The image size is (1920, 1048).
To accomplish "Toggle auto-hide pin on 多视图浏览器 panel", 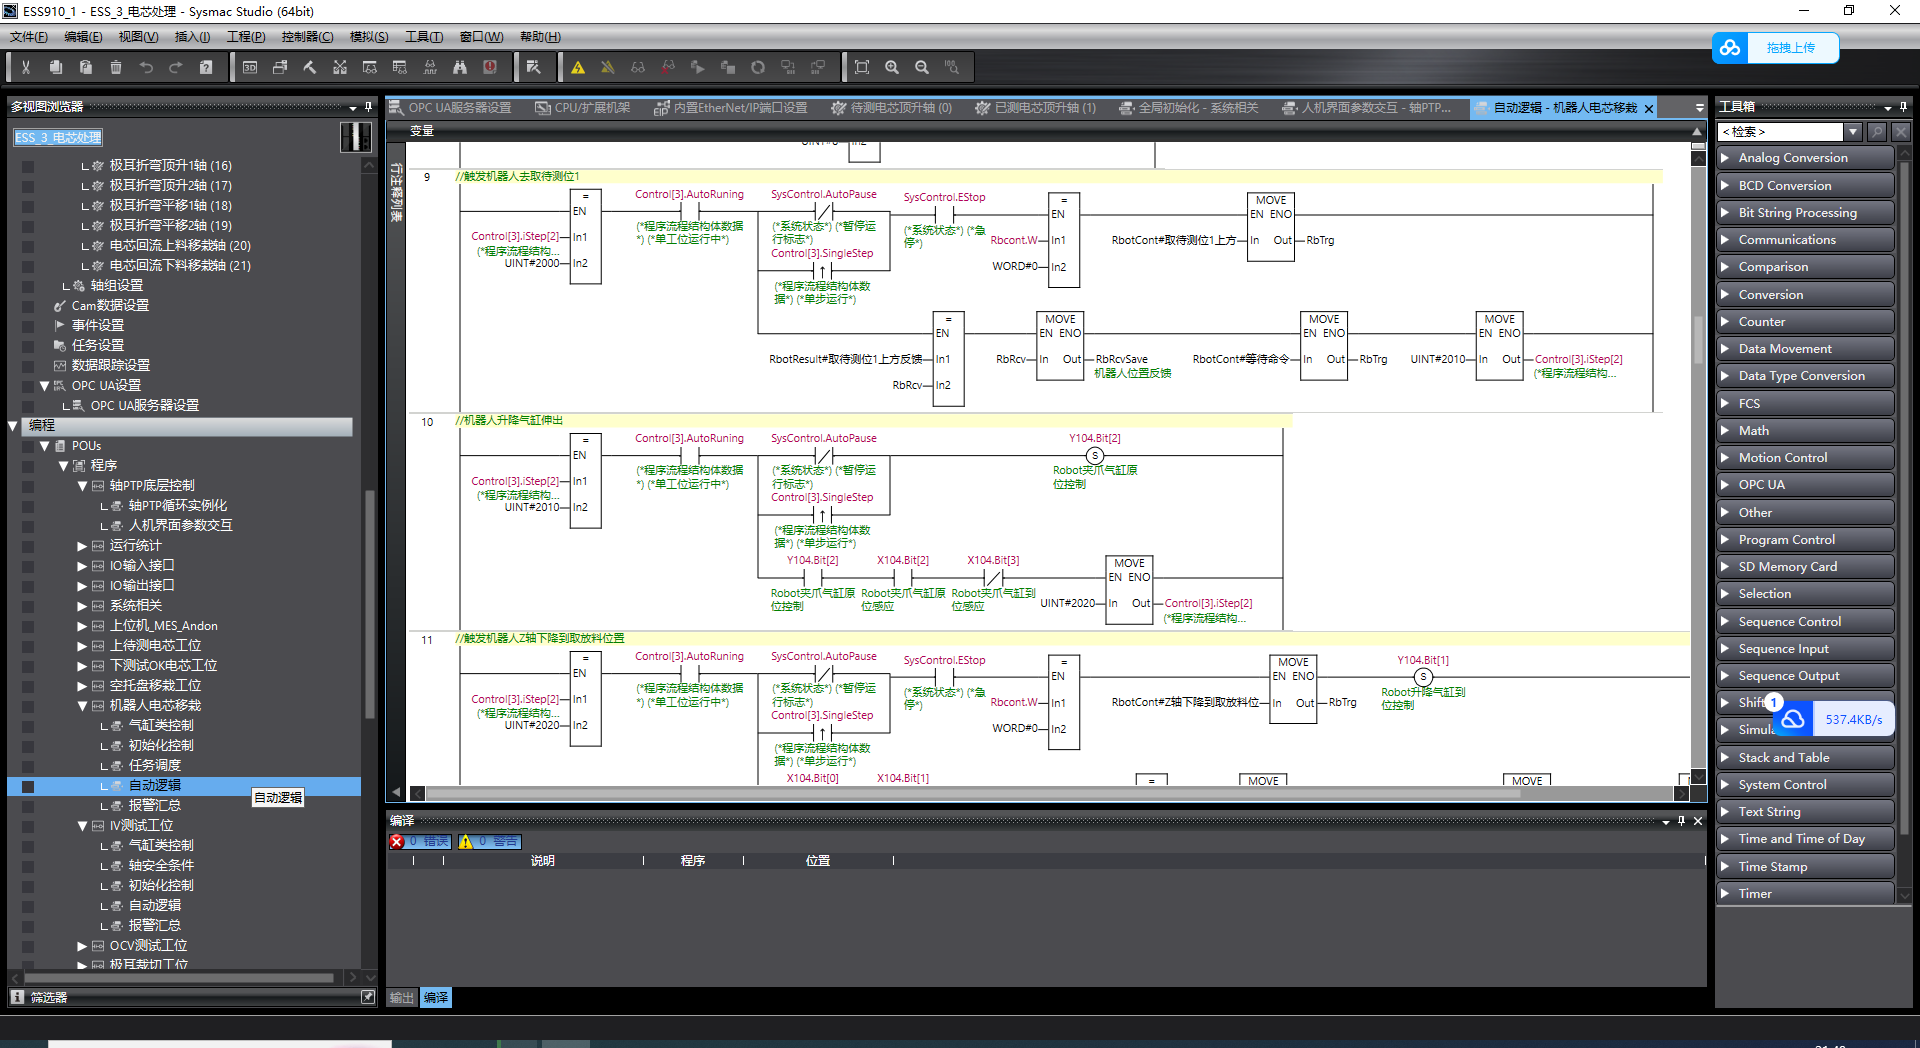I will [369, 106].
